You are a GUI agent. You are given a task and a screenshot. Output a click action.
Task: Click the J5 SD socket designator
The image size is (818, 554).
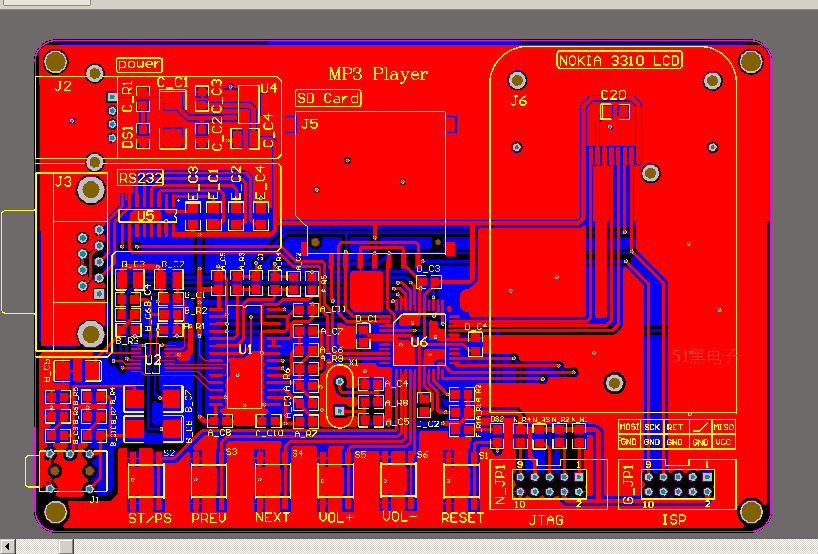310,124
